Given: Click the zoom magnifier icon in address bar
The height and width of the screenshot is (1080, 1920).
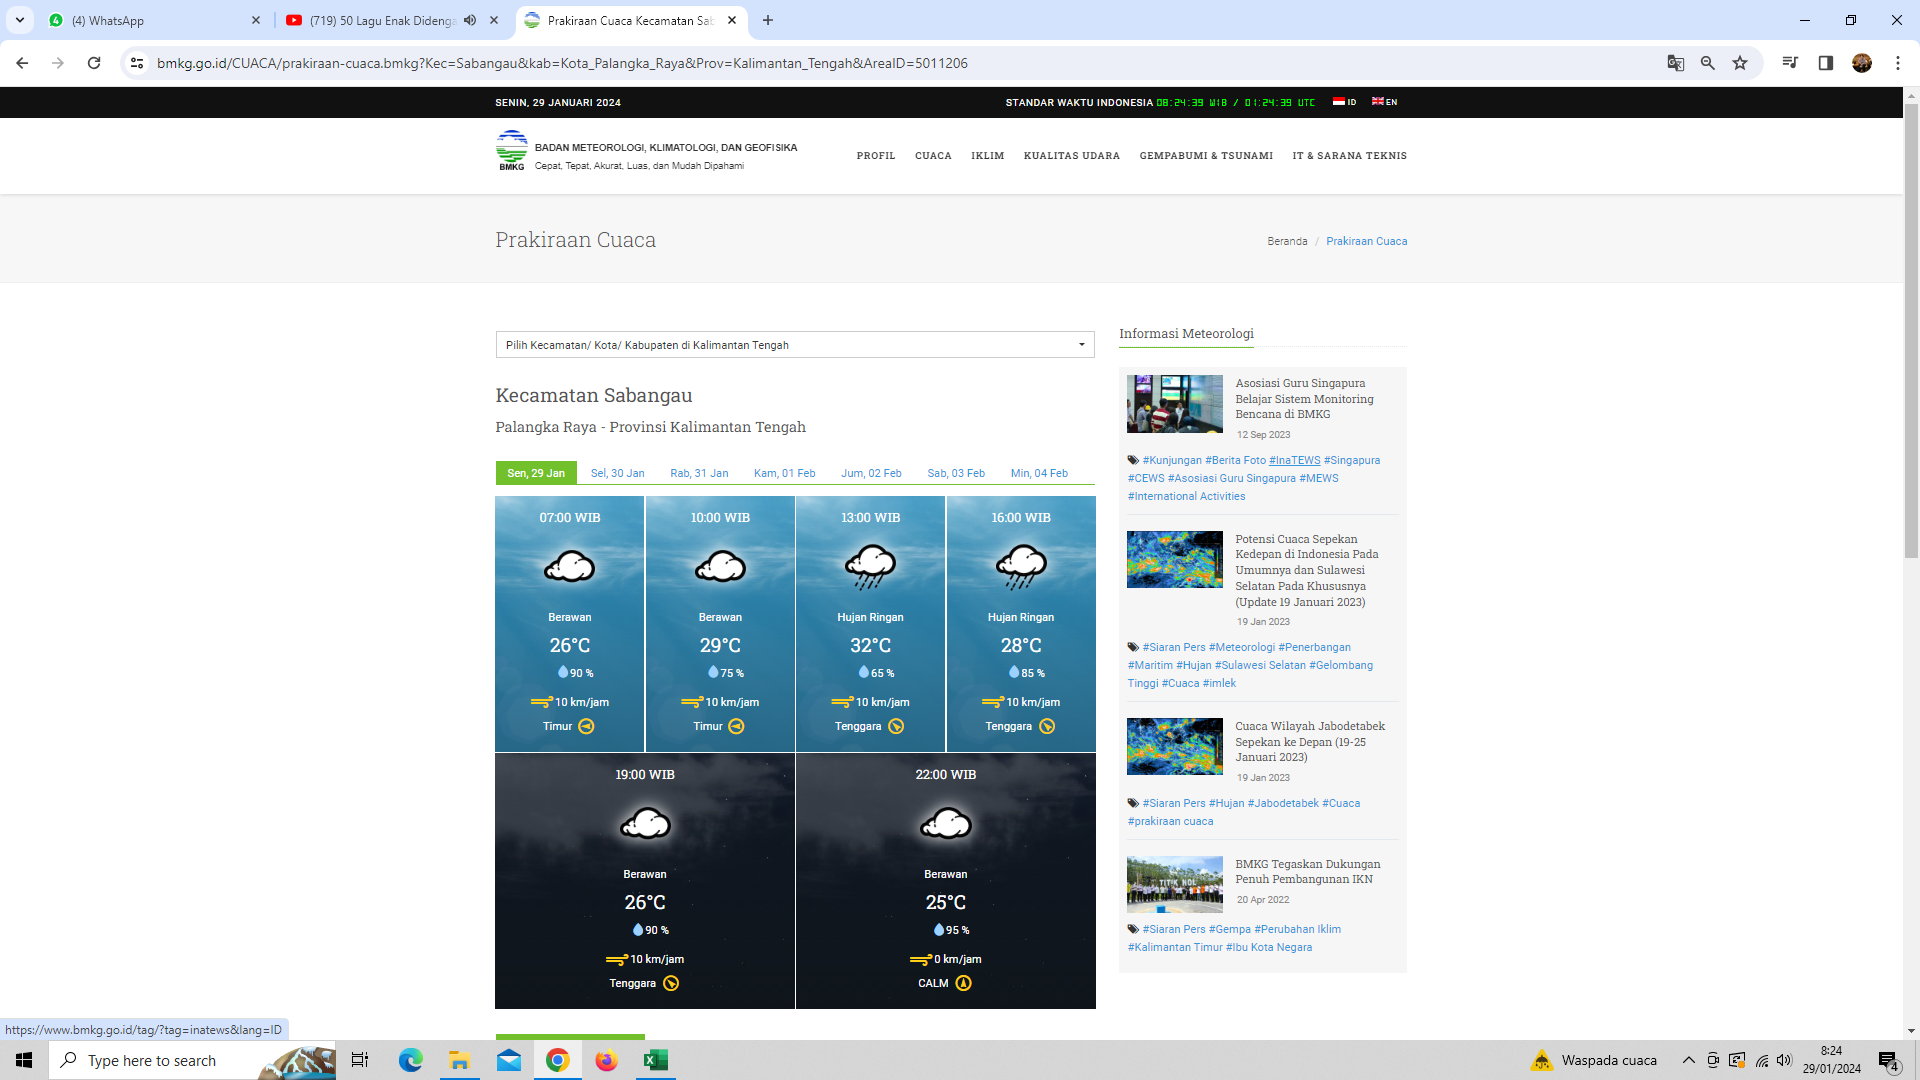Looking at the screenshot, I should (x=1708, y=63).
